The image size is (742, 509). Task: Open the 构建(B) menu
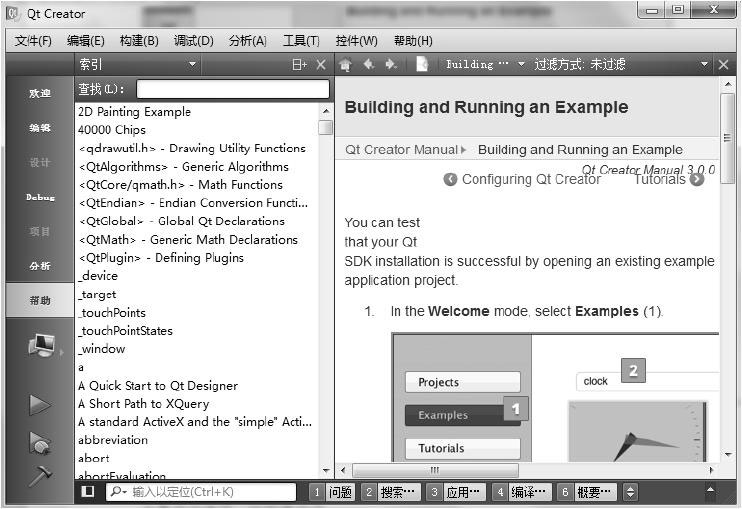139,41
